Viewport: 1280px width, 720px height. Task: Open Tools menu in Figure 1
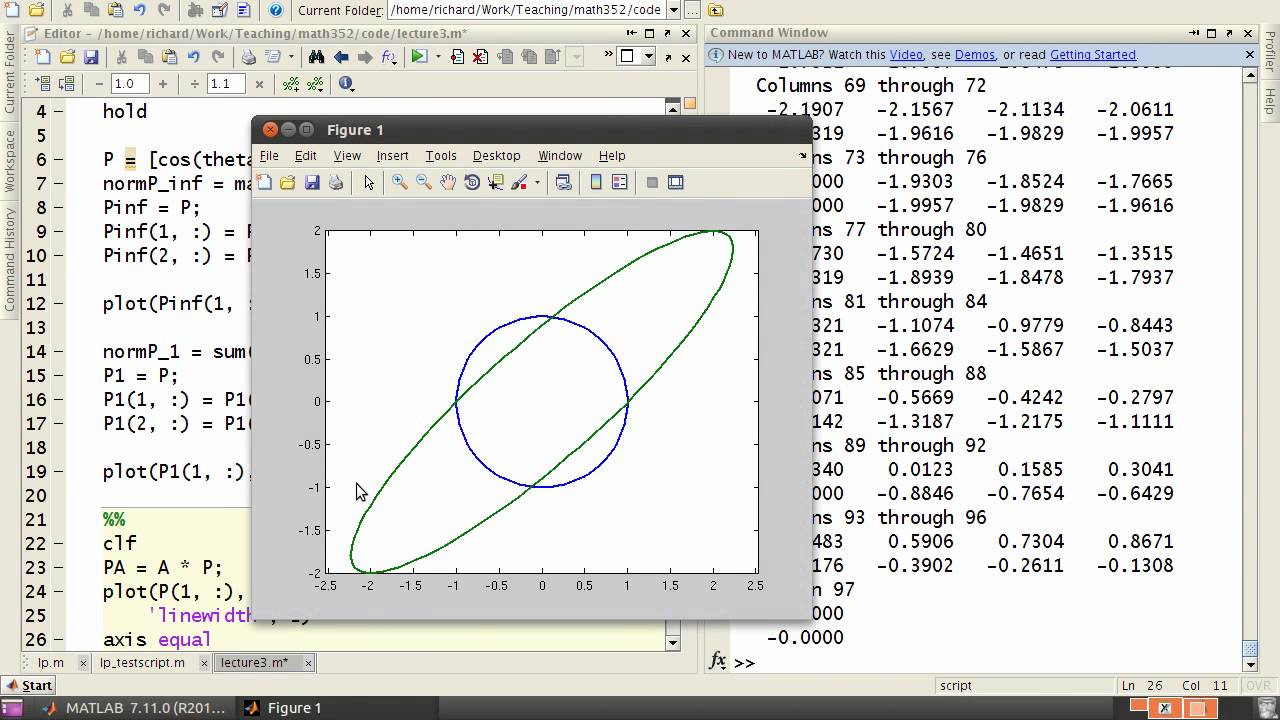(x=441, y=156)
